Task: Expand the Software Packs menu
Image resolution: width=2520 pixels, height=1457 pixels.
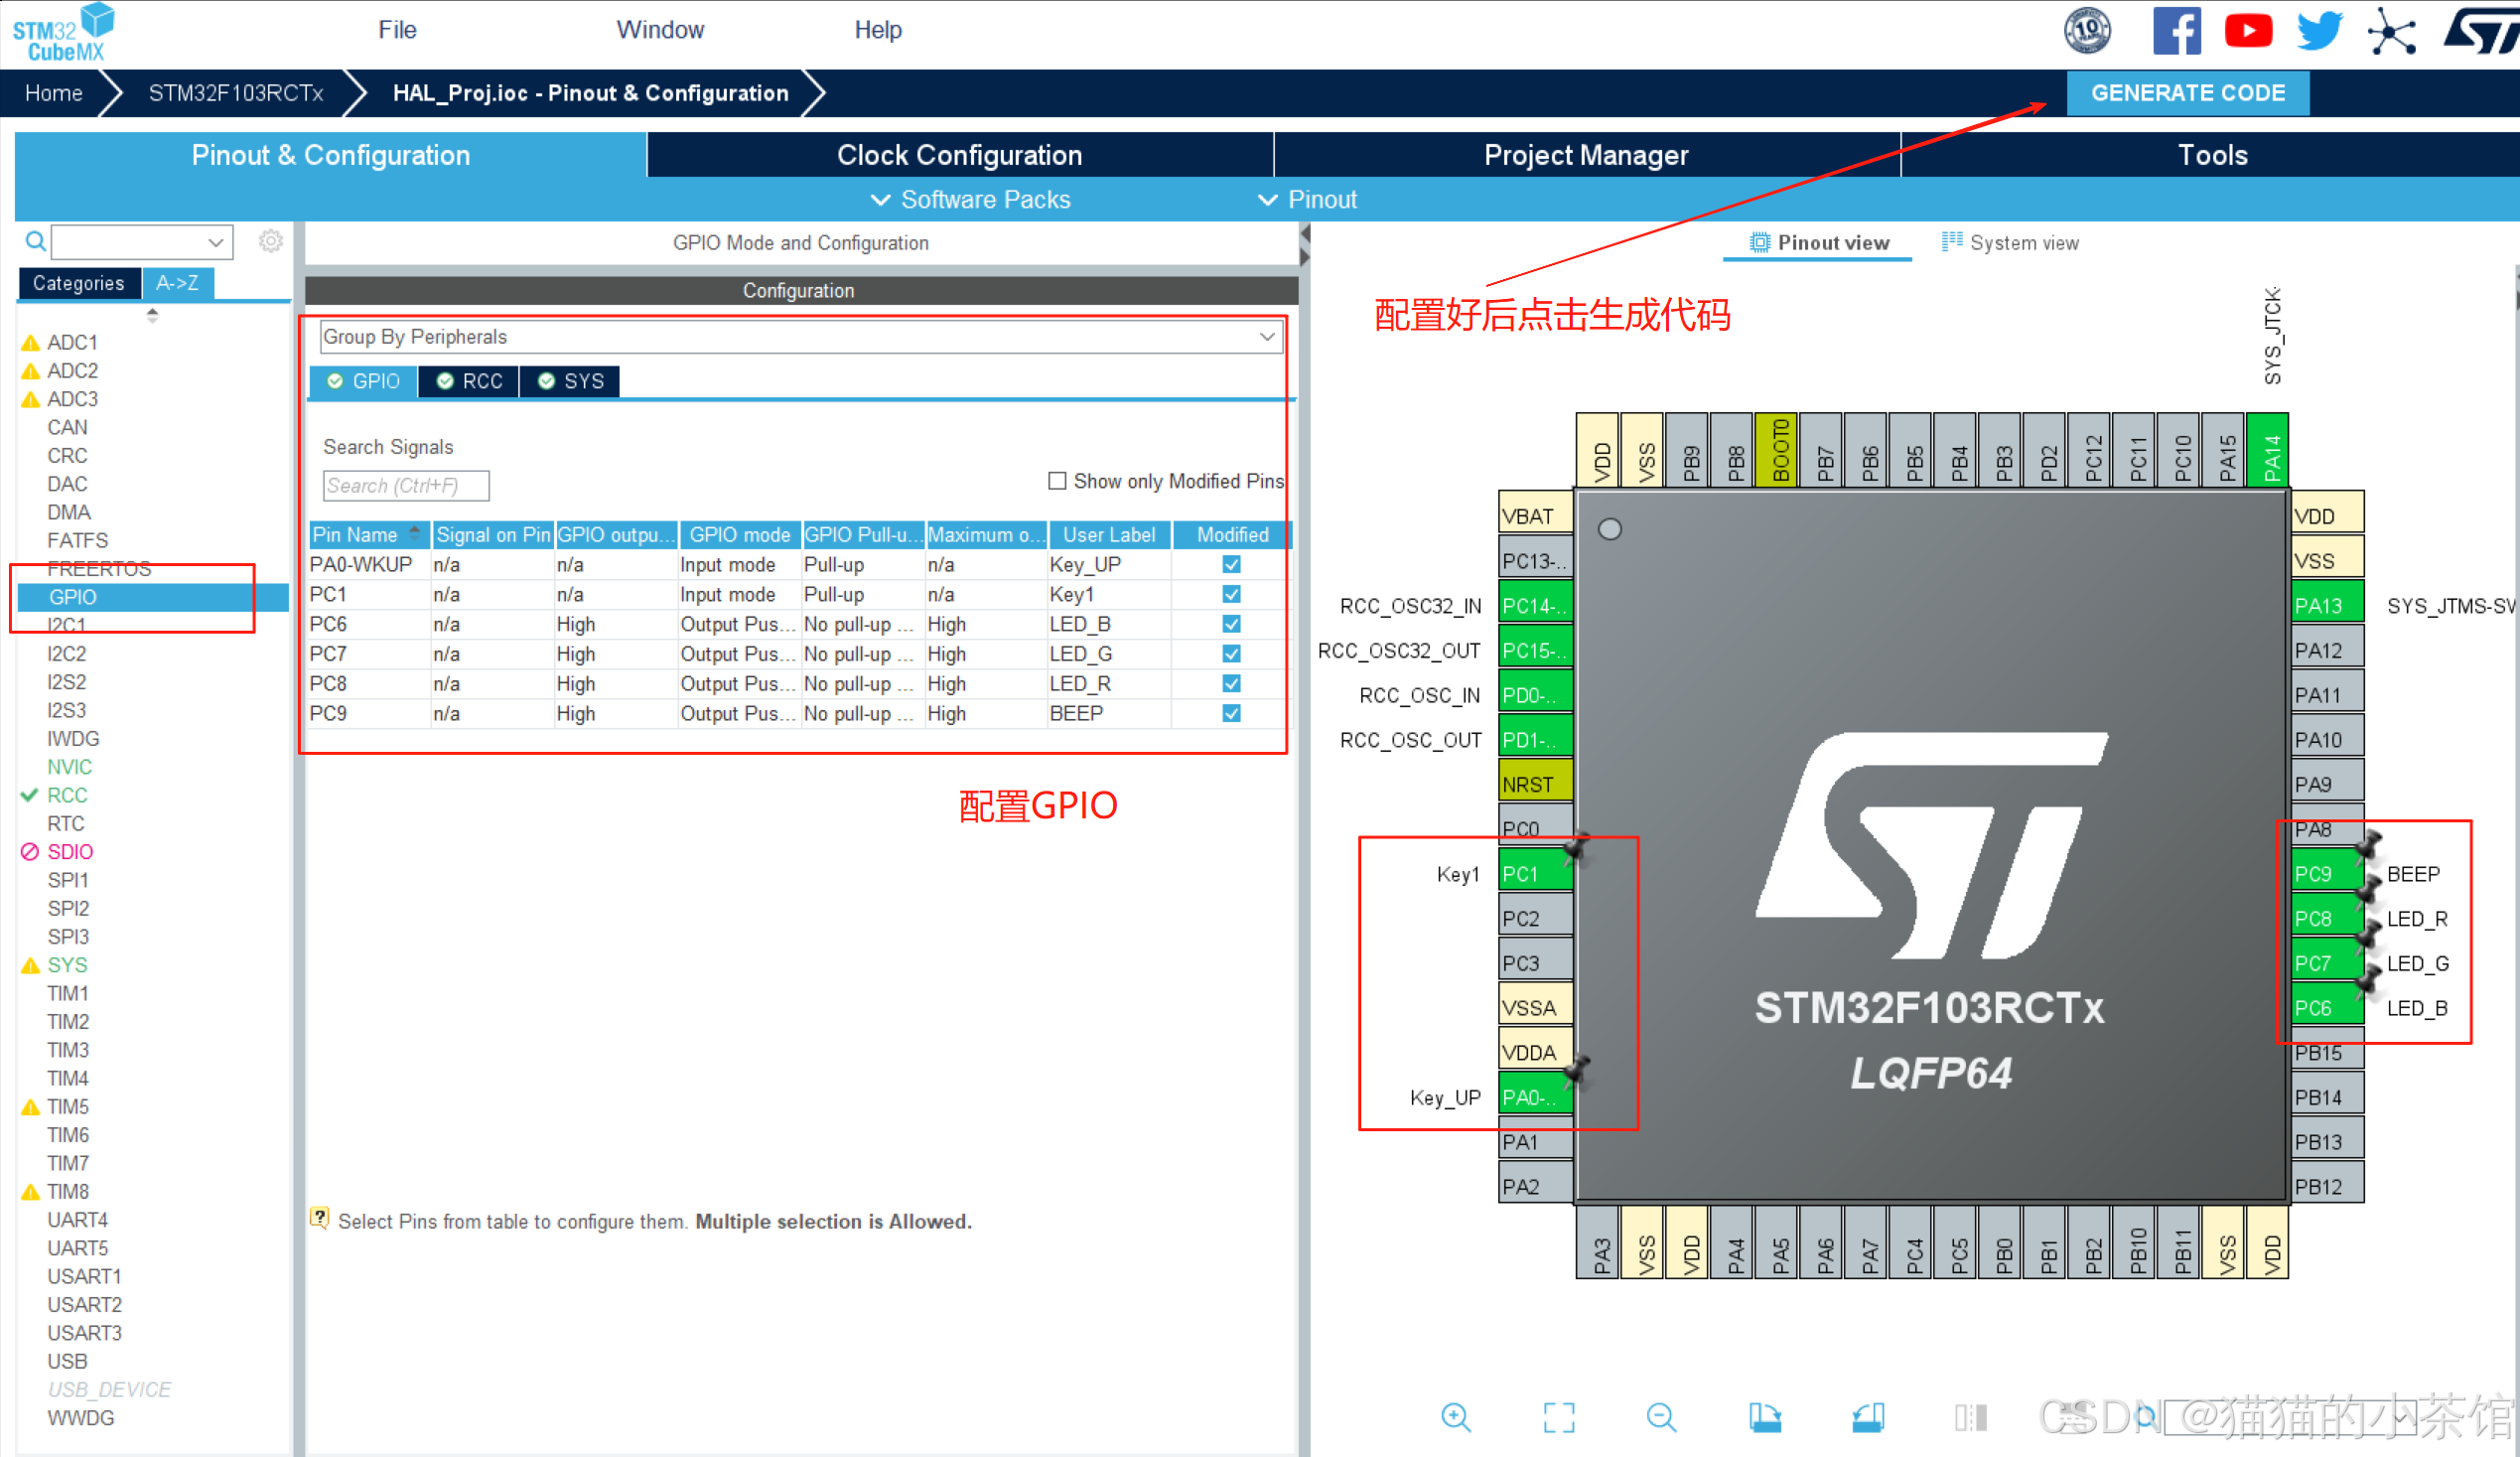Action: [x=970, y=200]
